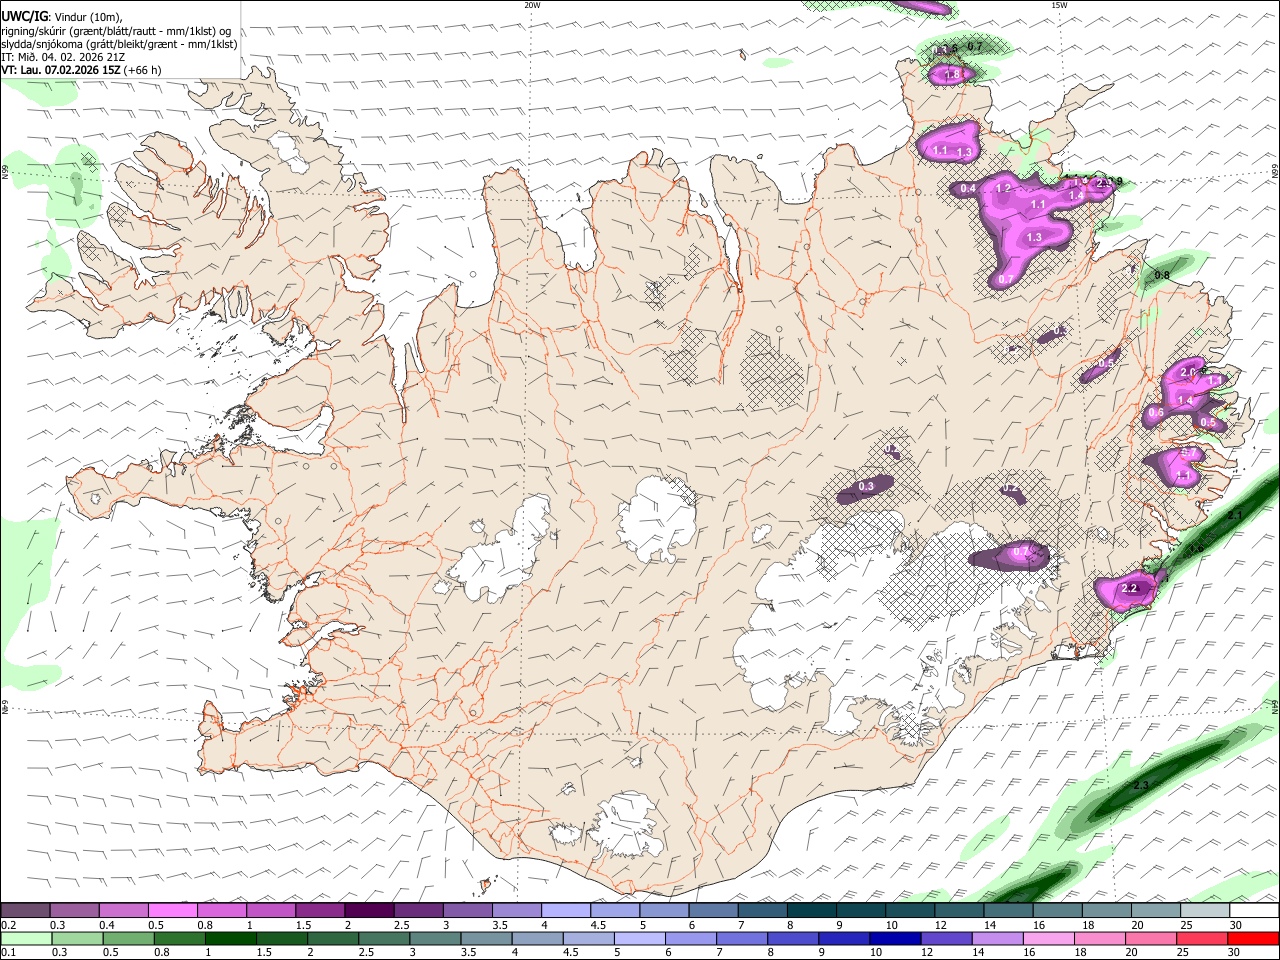Click the 15W longitude label
The image size is (1280, 960).
click(1059, 5)
